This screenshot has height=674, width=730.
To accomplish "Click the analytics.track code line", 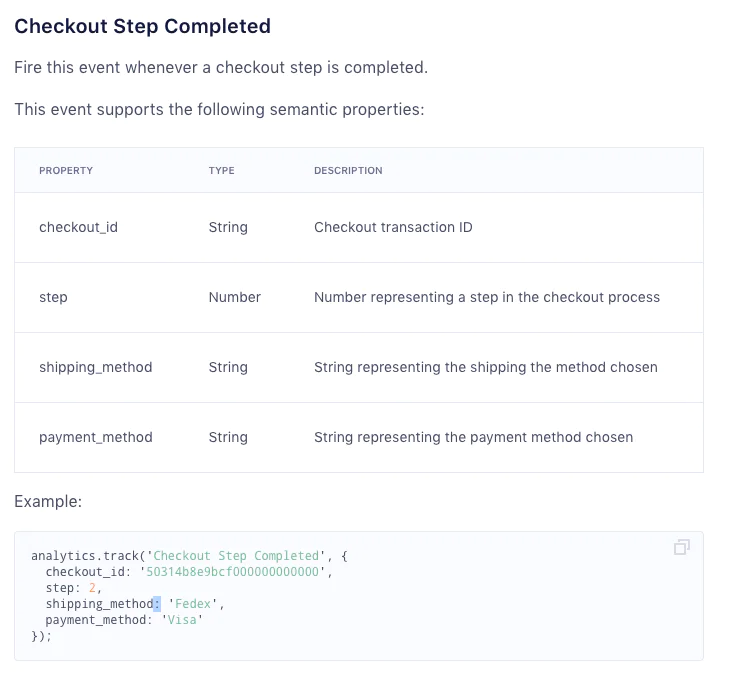I will 189,556.
